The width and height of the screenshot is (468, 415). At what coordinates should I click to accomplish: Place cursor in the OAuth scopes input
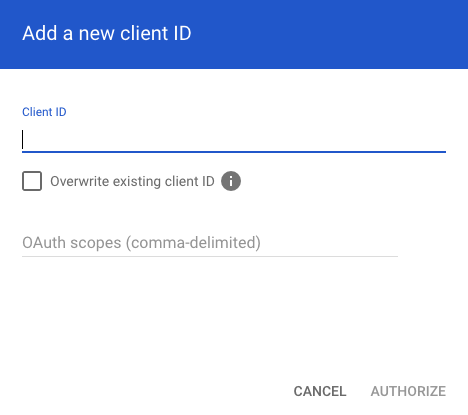pyautogui.click(x=210, y=243)
